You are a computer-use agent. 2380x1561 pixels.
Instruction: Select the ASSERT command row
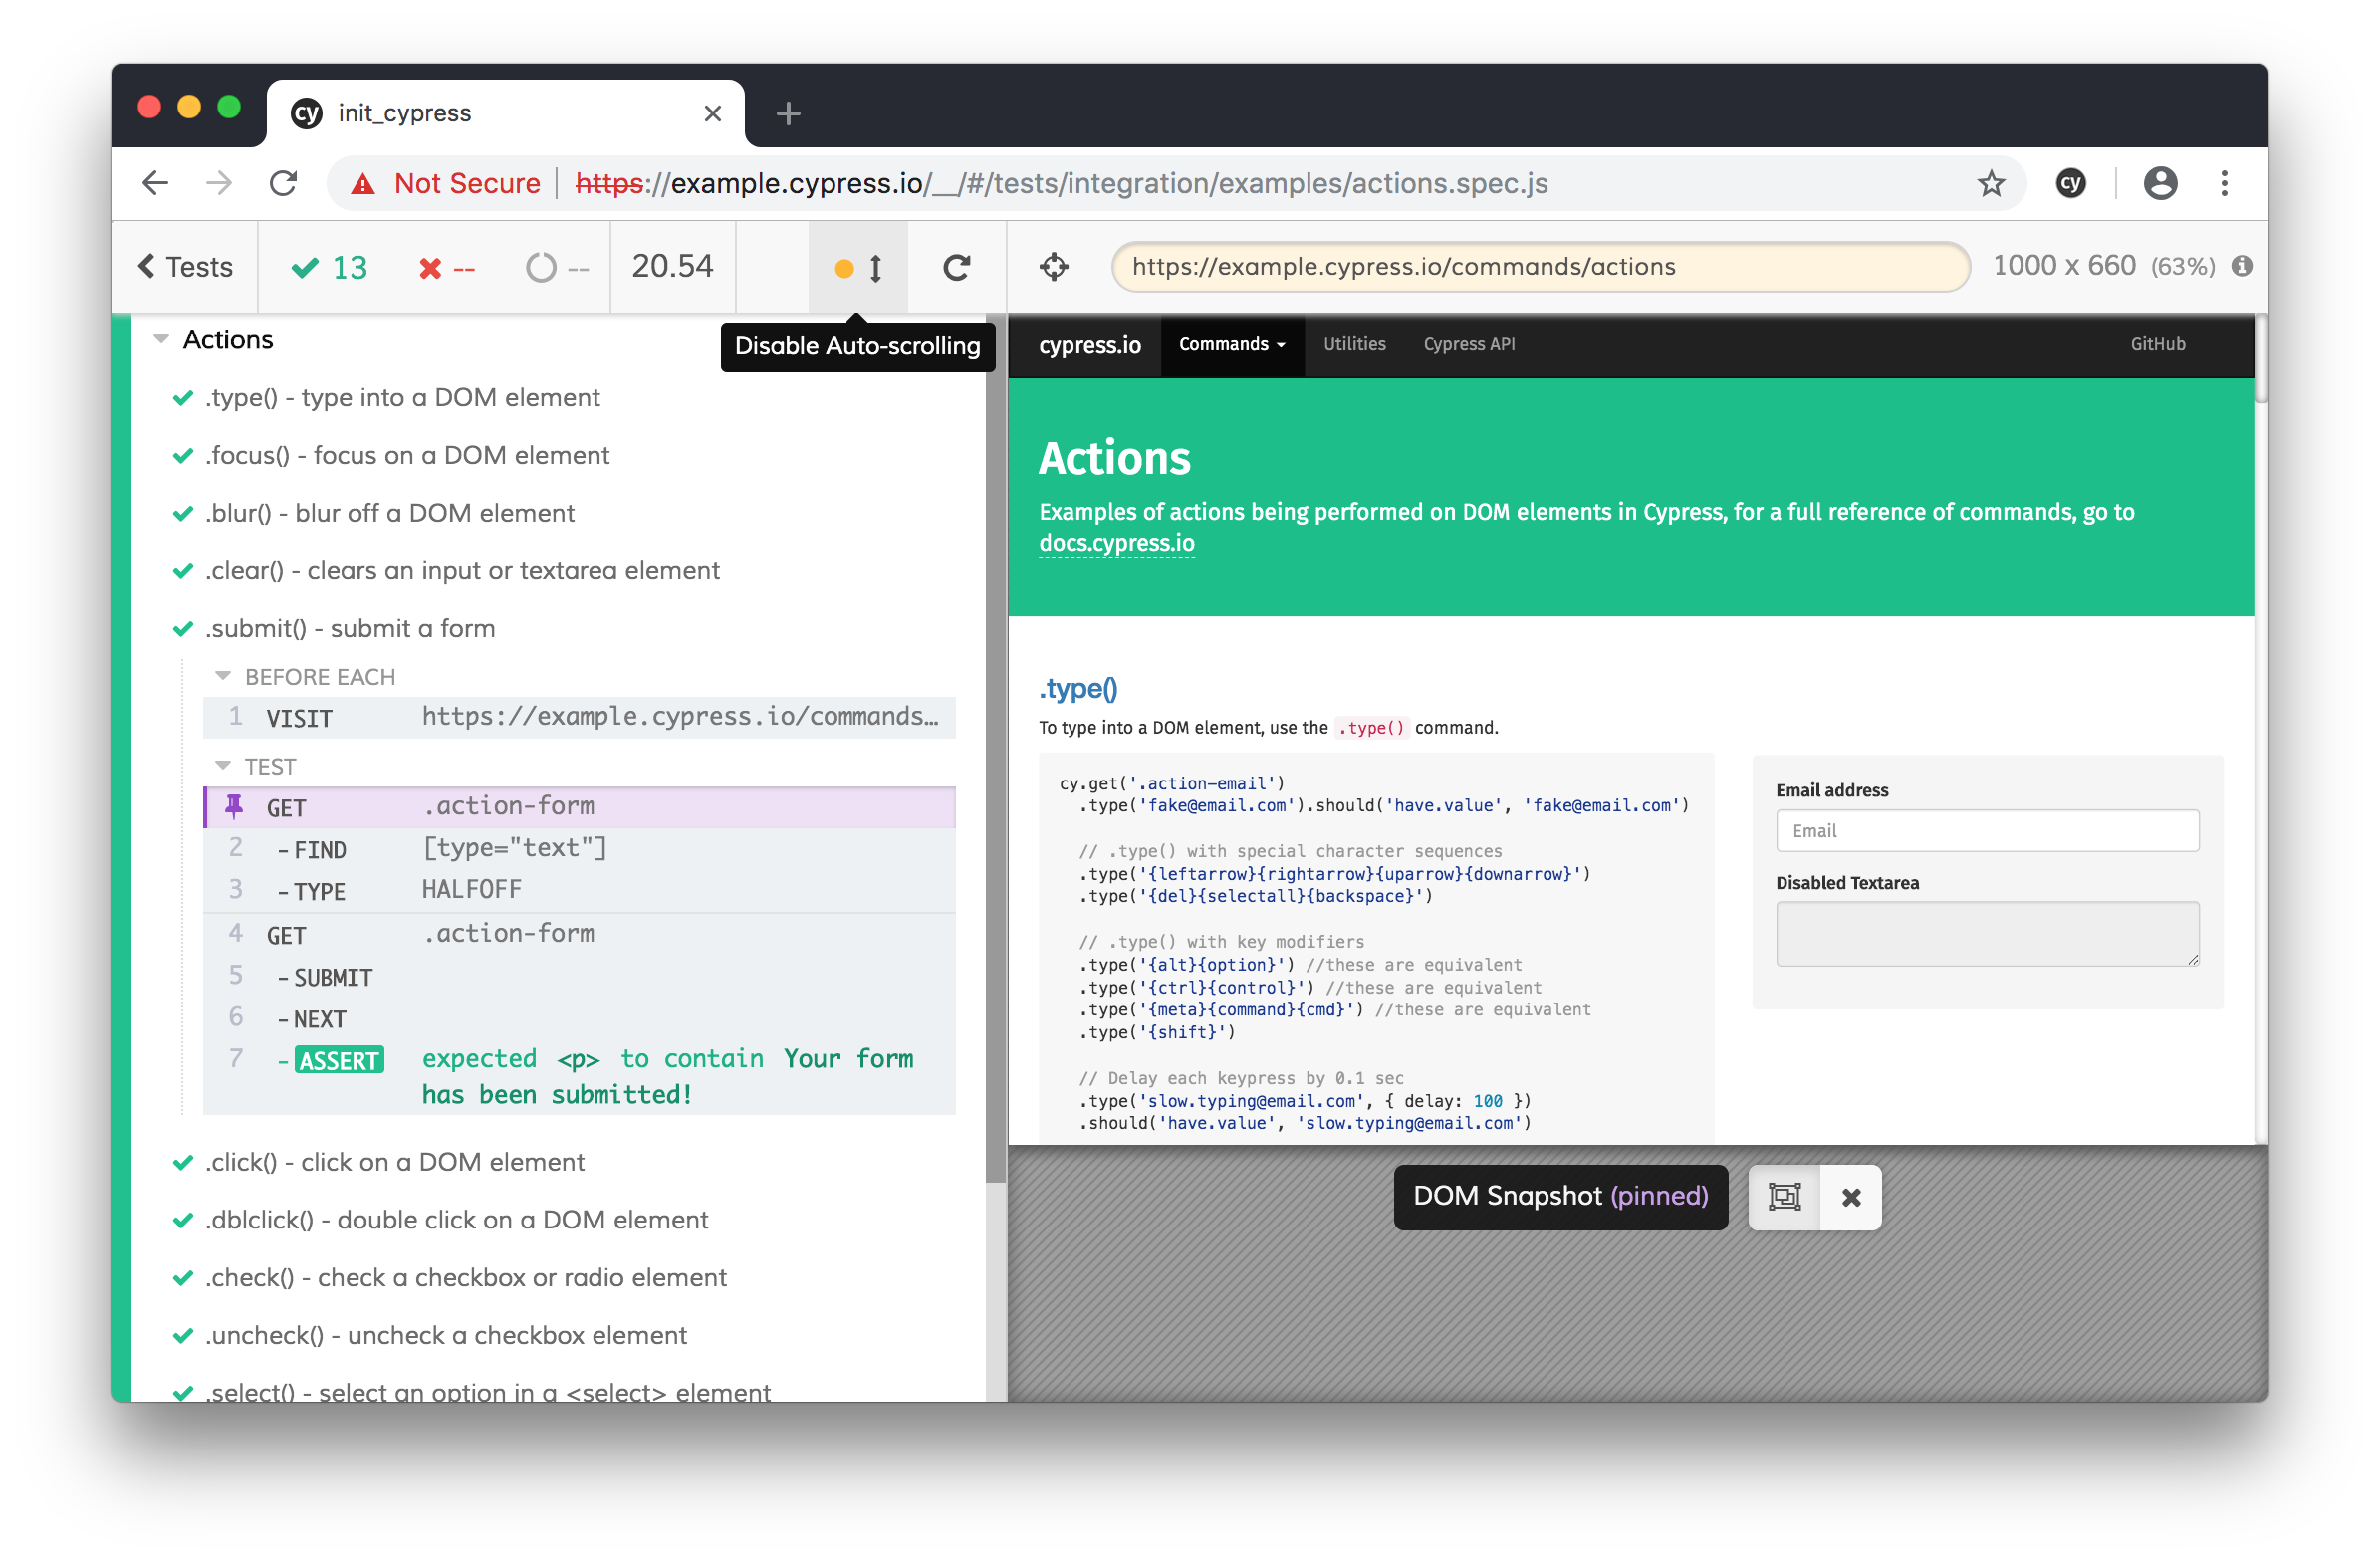579,1079
